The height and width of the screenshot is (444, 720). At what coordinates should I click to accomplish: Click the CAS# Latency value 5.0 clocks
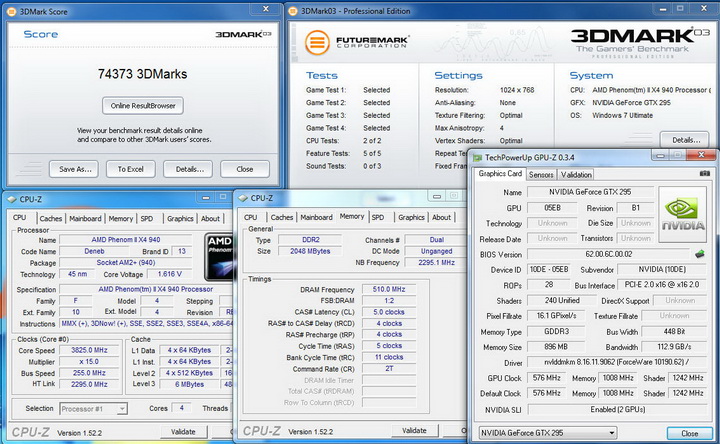click(389, 312)
